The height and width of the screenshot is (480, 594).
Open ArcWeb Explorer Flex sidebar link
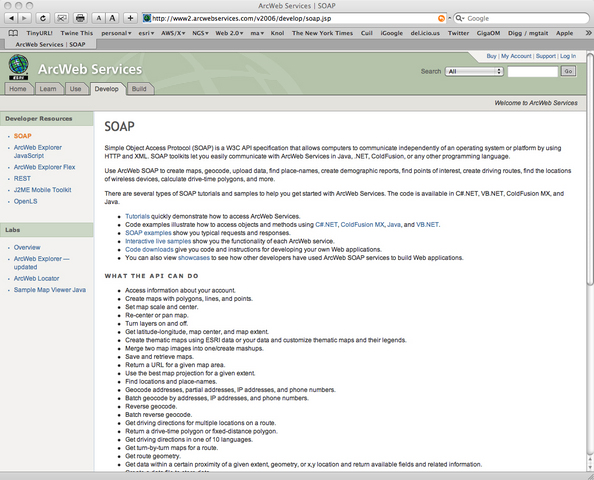(x=44, y=167)
